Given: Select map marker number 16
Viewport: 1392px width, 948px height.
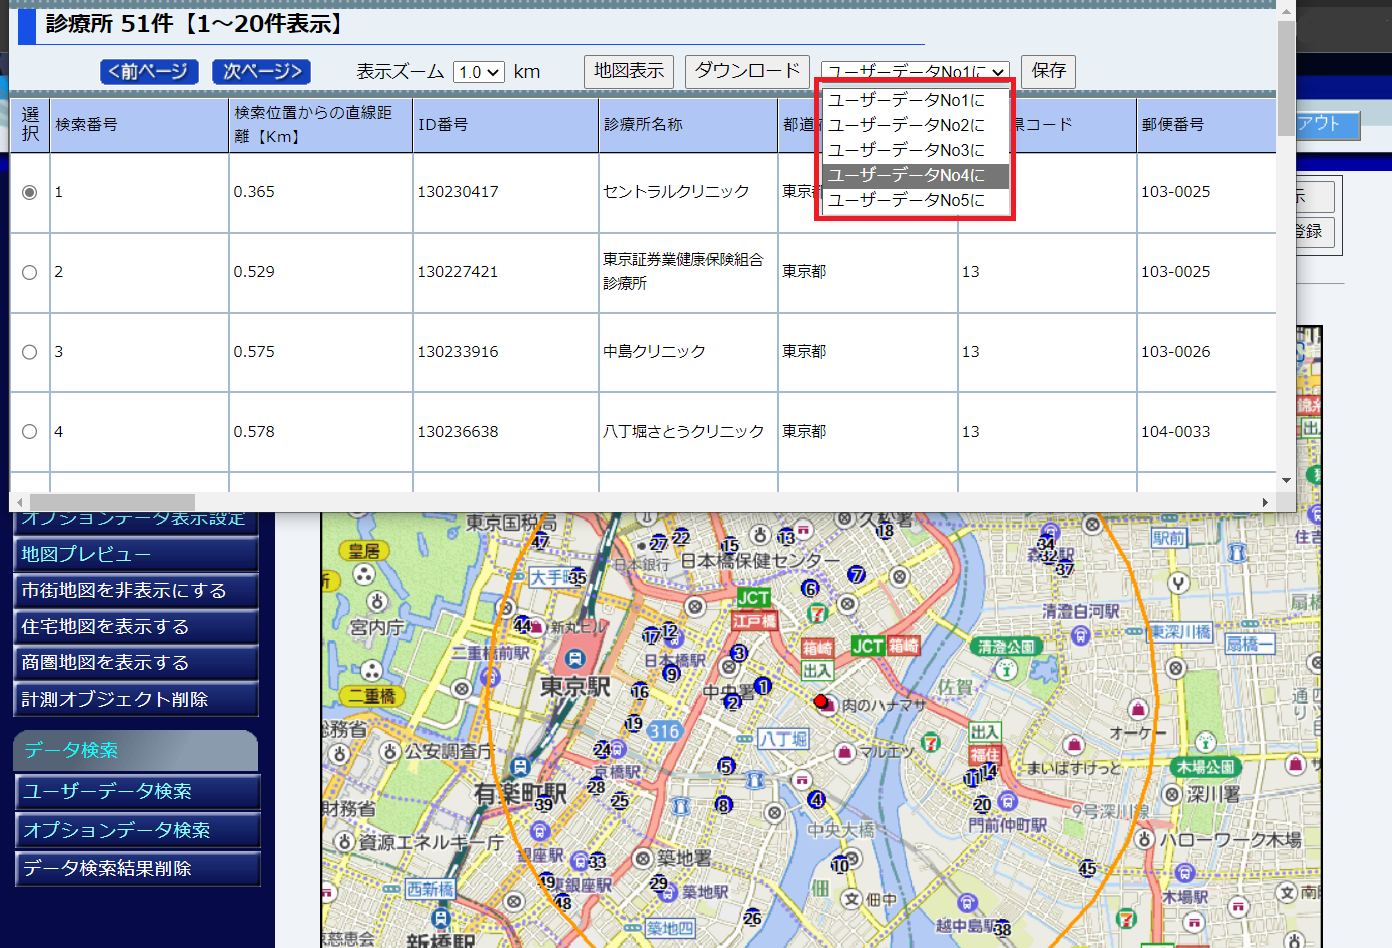Looking at the screenshot, I should click(640, 691).
